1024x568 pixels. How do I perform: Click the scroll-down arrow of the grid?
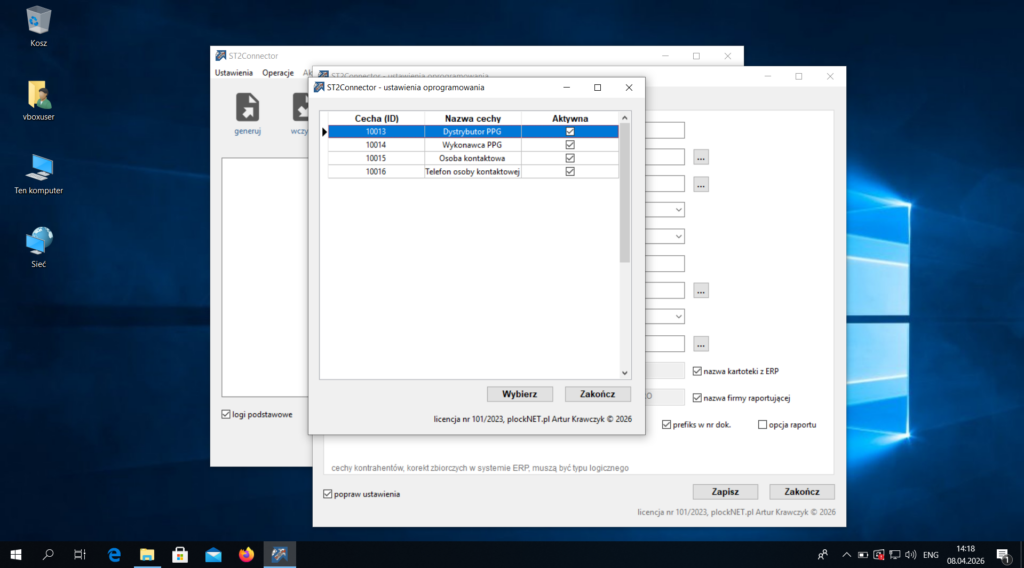(625, 372)
